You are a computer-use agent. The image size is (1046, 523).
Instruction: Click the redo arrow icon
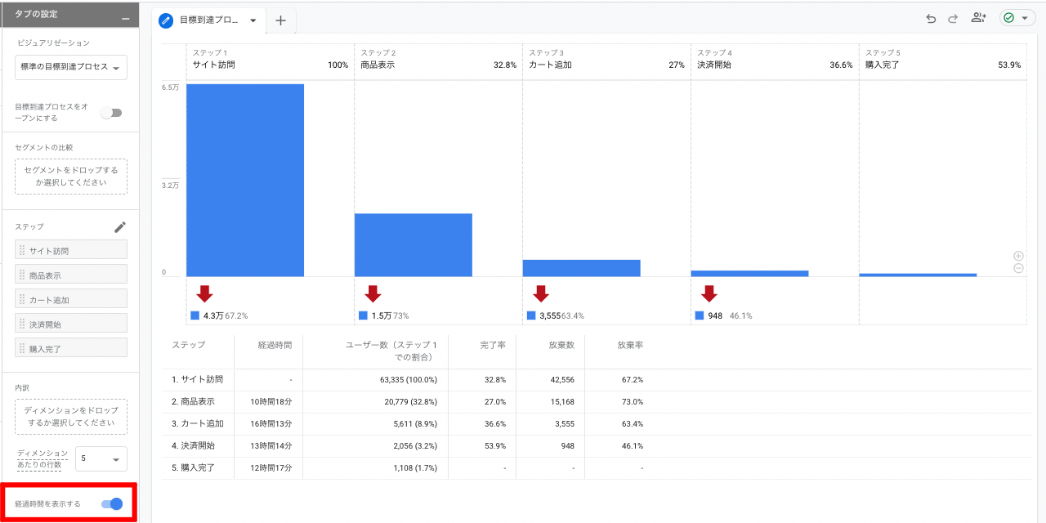953,19
